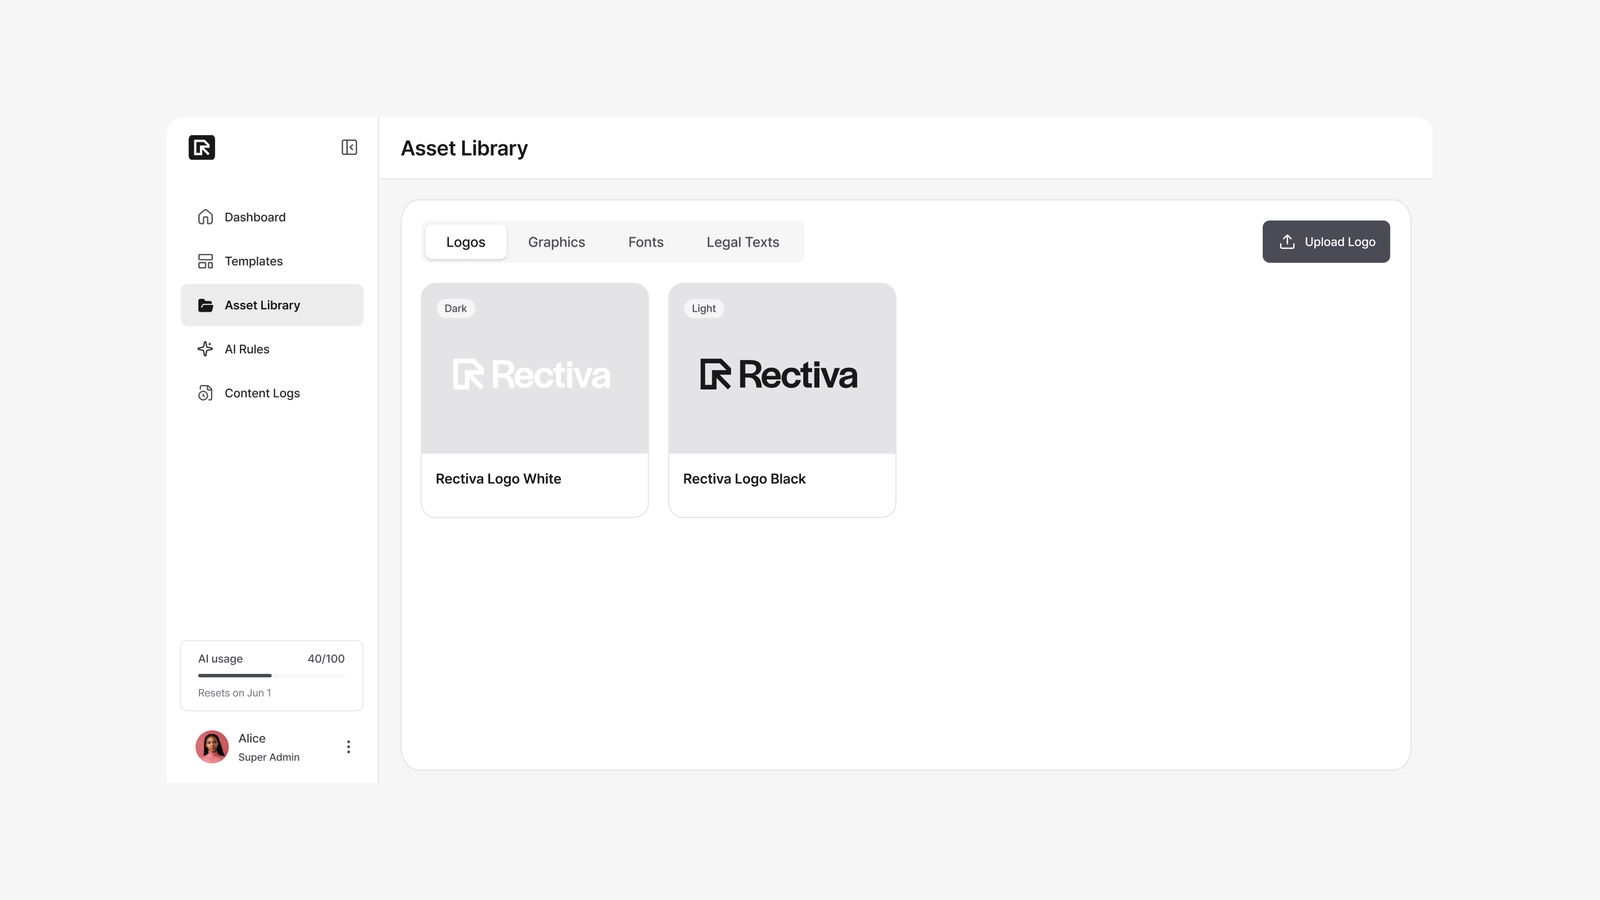Open Alice's three-dot options menu
The image size is (1600, 900).
pyautogui.click(x=348, y=747)
